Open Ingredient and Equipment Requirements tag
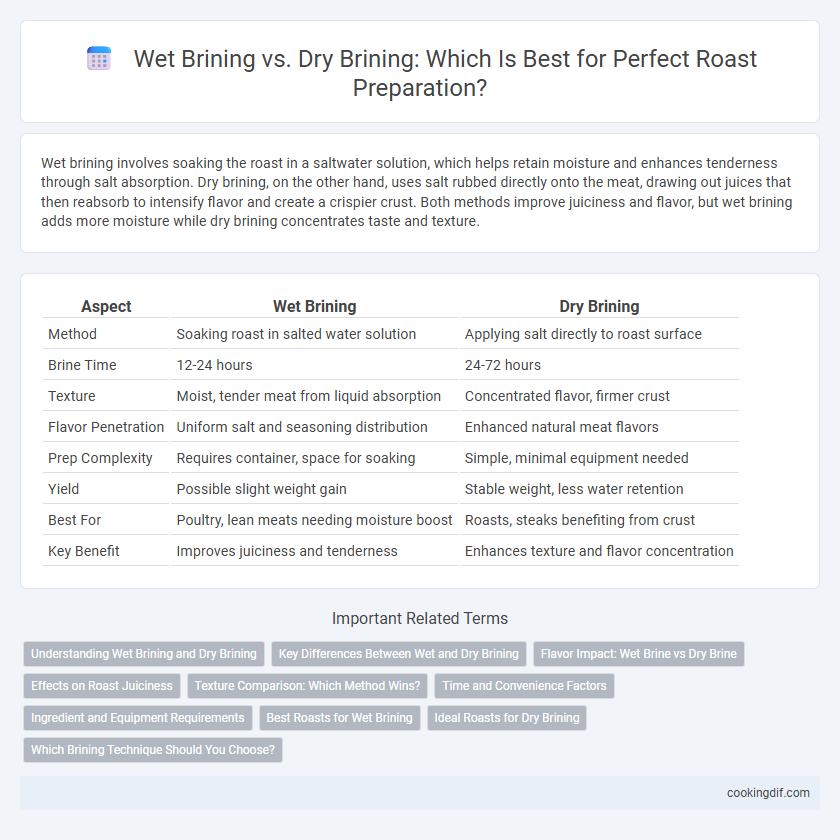The height and width of the screenshot is (840, 840). click(x=138, y=718)
